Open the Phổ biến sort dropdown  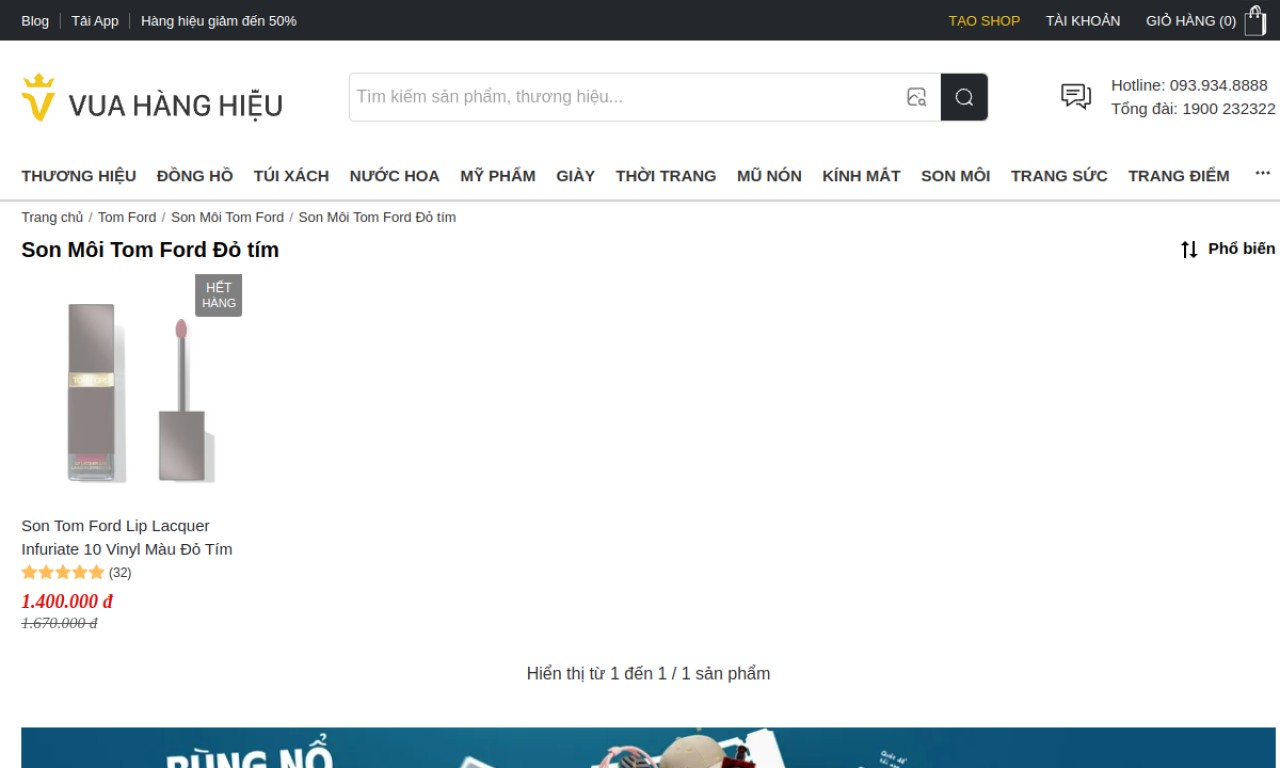1242,249
